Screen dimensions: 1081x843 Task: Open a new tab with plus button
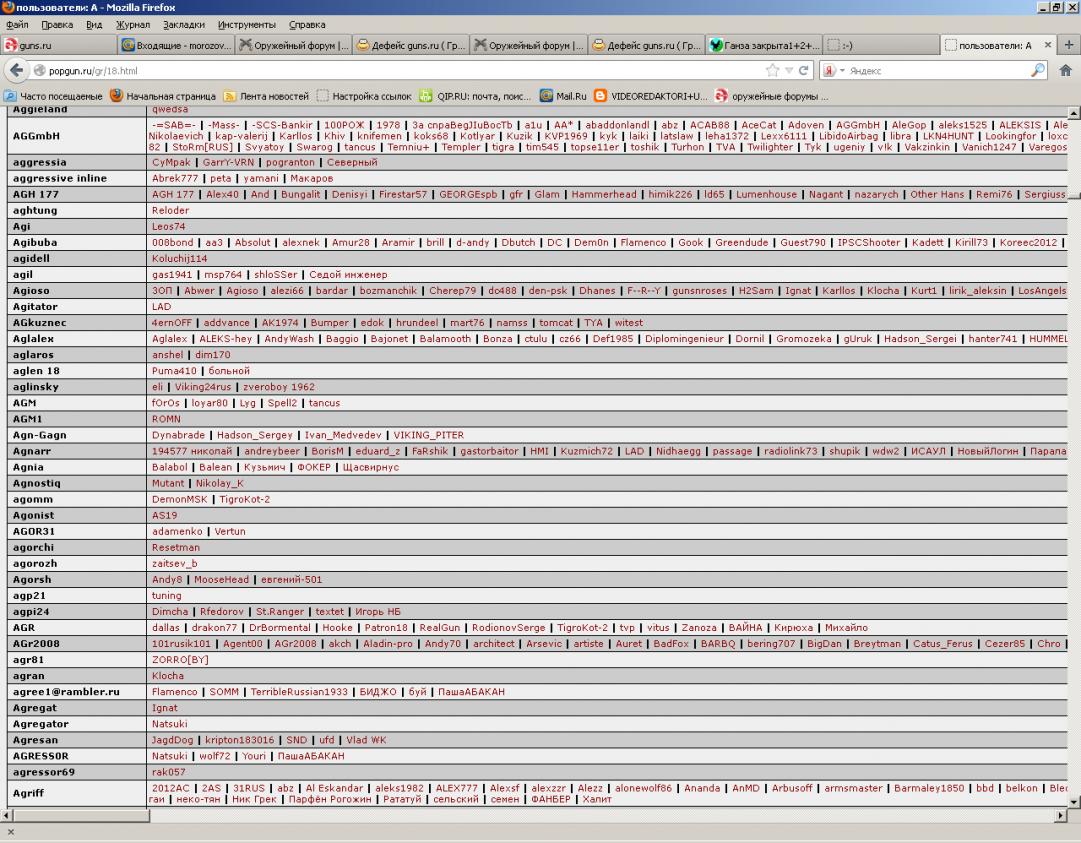click(1068, 45)
